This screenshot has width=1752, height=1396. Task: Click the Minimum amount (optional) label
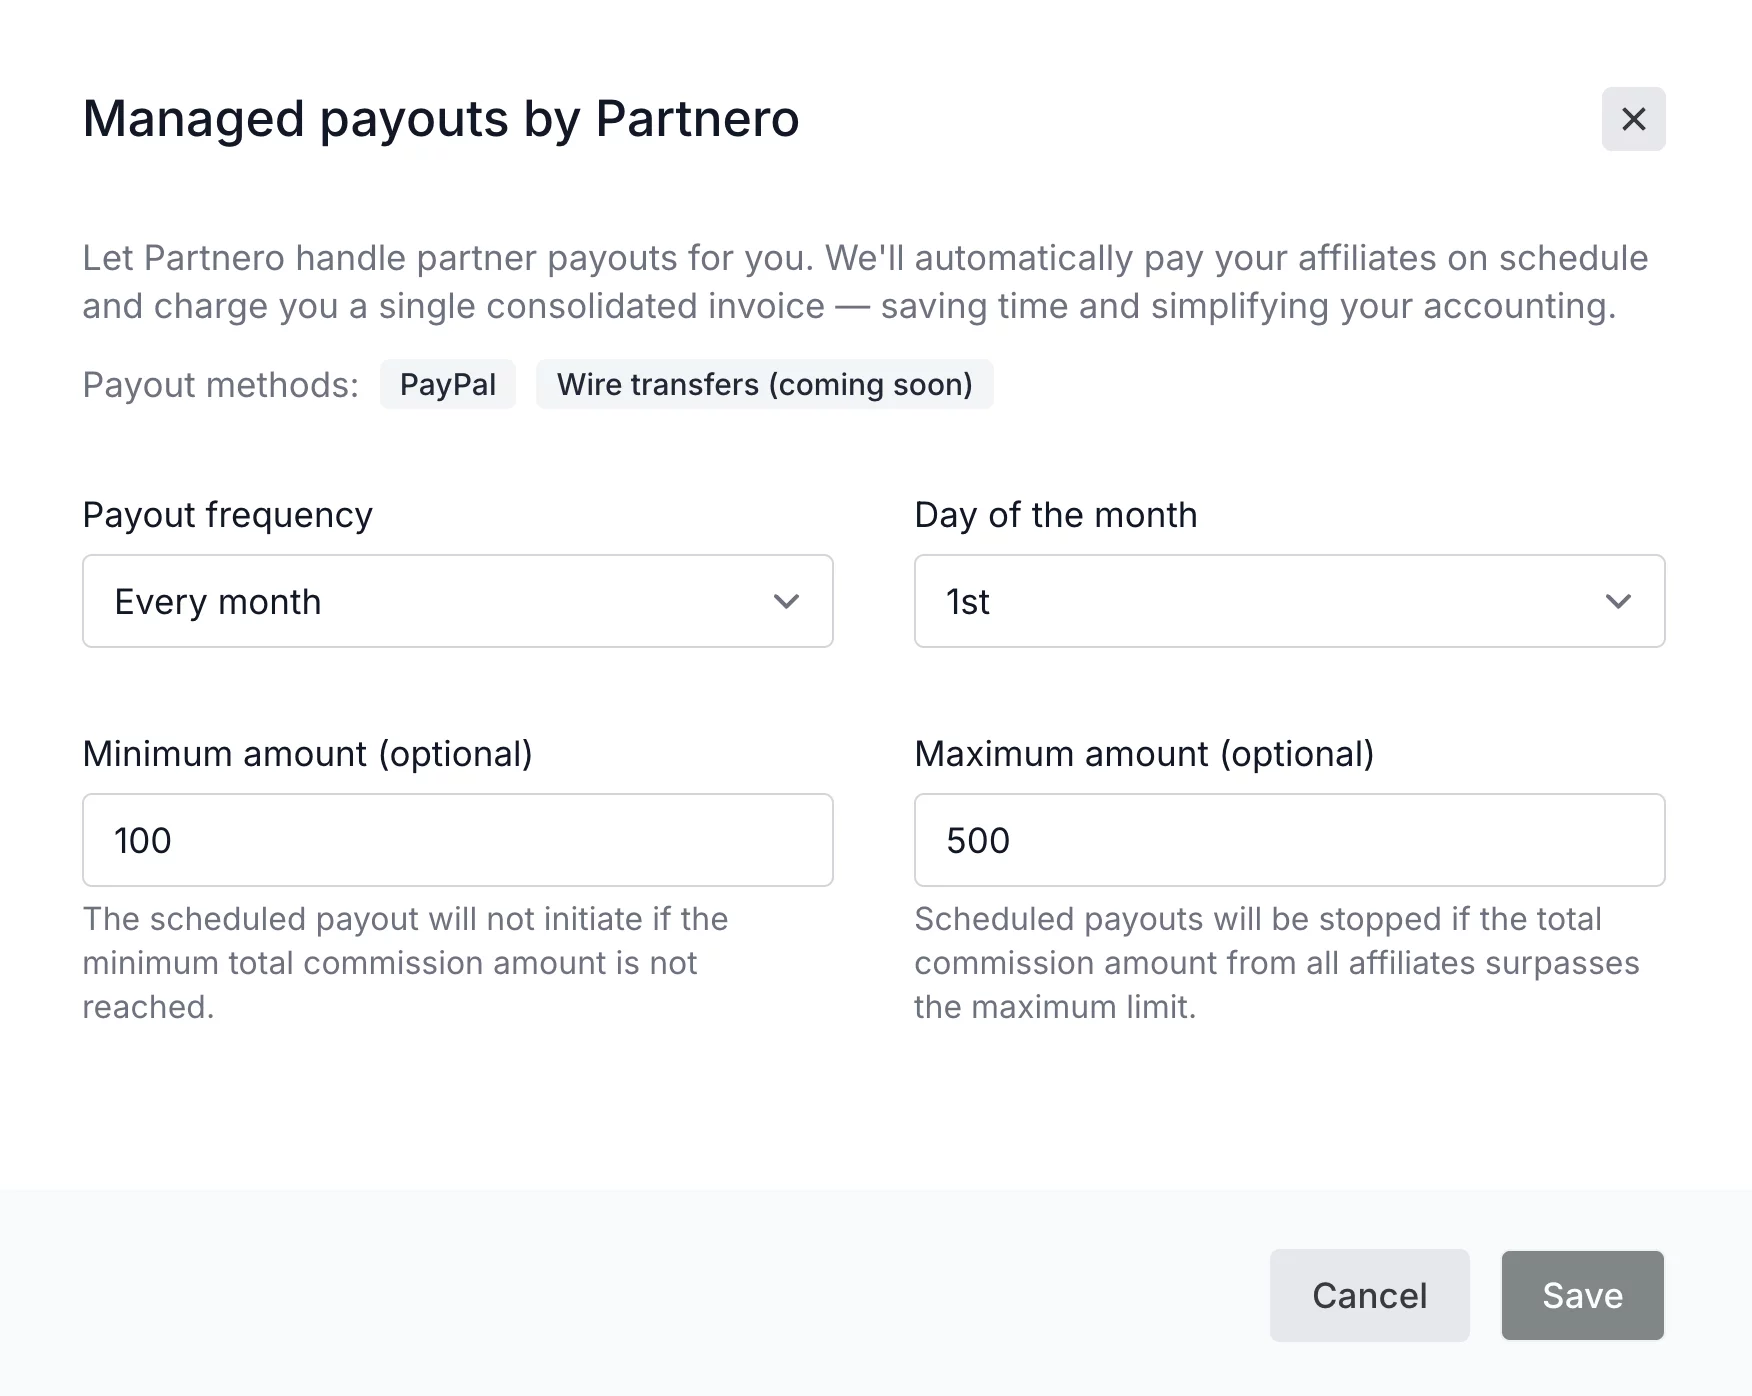[x=307, y=754]
